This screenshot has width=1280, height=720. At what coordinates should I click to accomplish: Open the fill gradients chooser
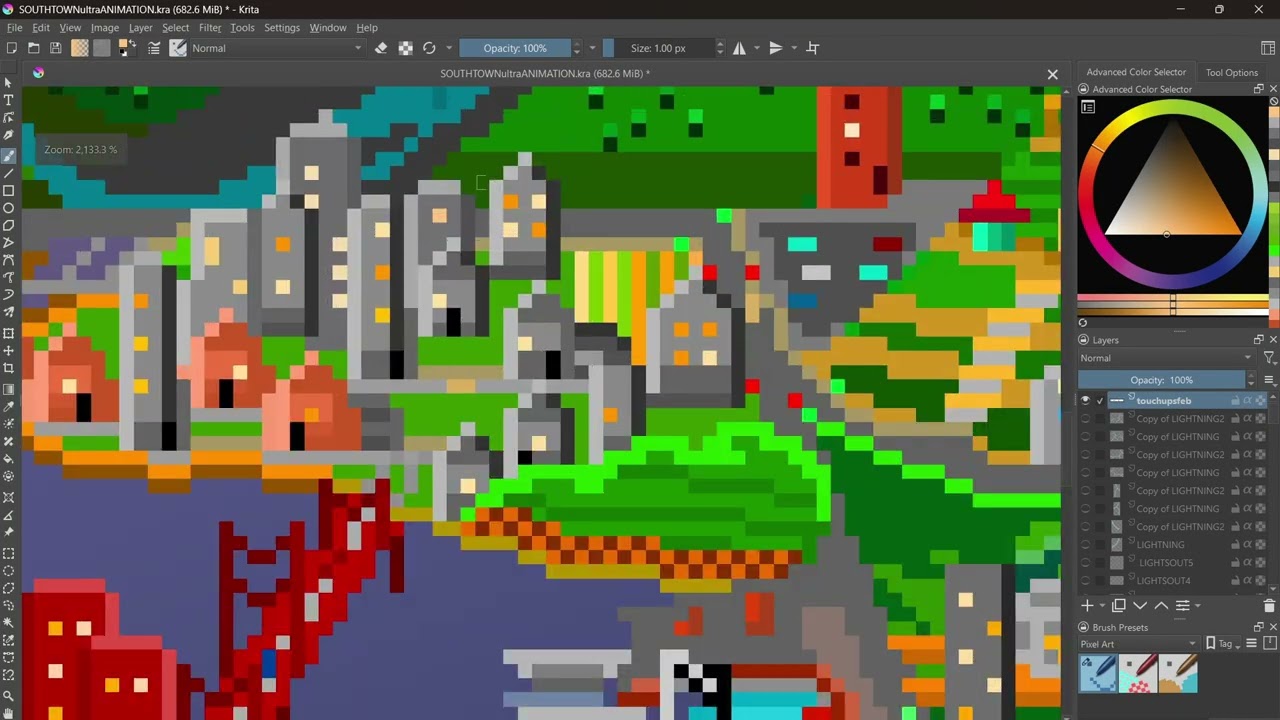click(80, 48)
